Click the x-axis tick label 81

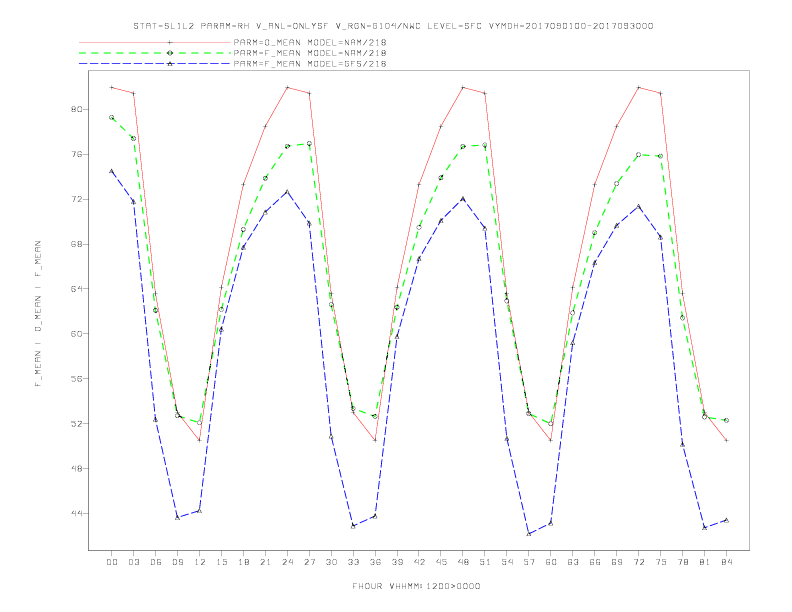705,562
